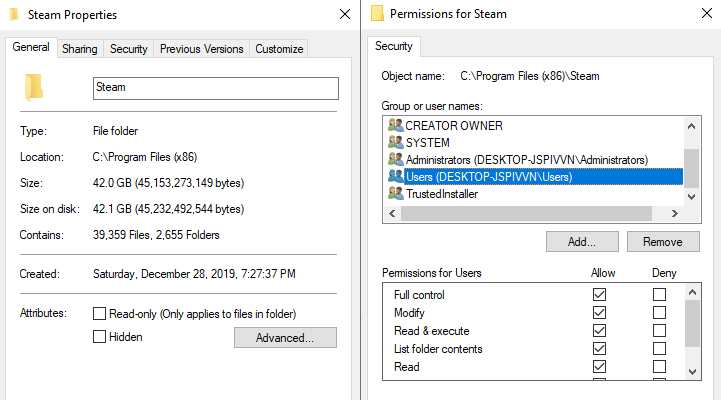Select CREATOR OWNER in the user list

(x=454, y=126)
